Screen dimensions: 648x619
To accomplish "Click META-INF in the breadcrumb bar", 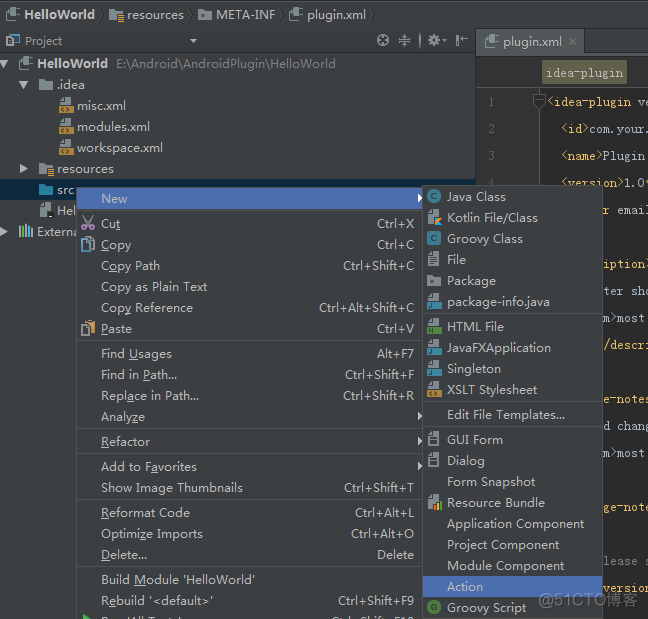I will click(246, 15).
